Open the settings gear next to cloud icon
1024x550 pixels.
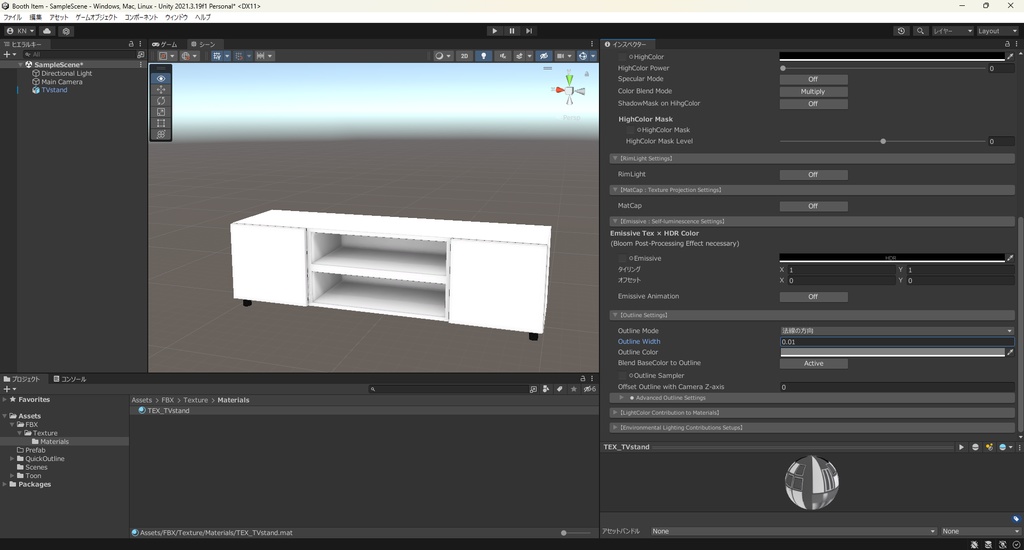click(x=66, y=31)
